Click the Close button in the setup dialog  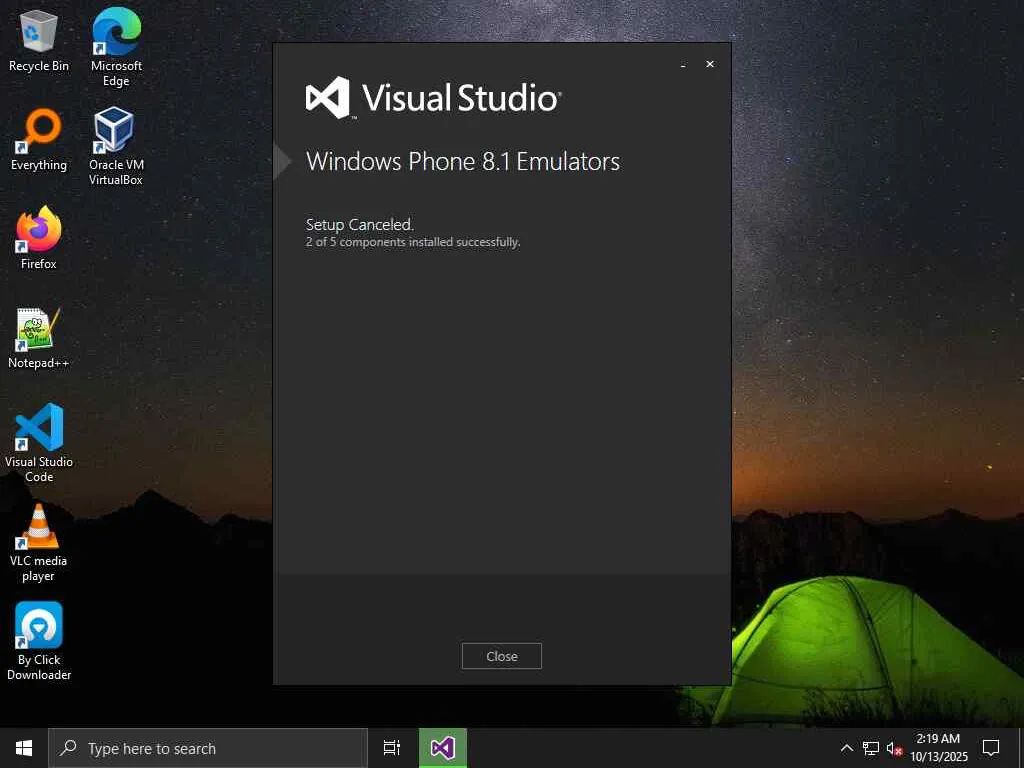pos(502,656)
